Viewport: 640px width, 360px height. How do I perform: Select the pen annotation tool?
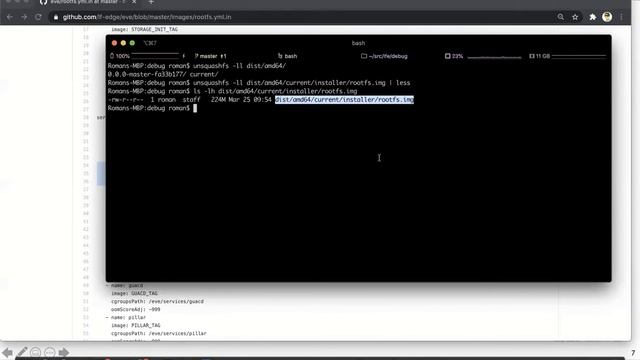pyautogui.click(x=22, y=352)
